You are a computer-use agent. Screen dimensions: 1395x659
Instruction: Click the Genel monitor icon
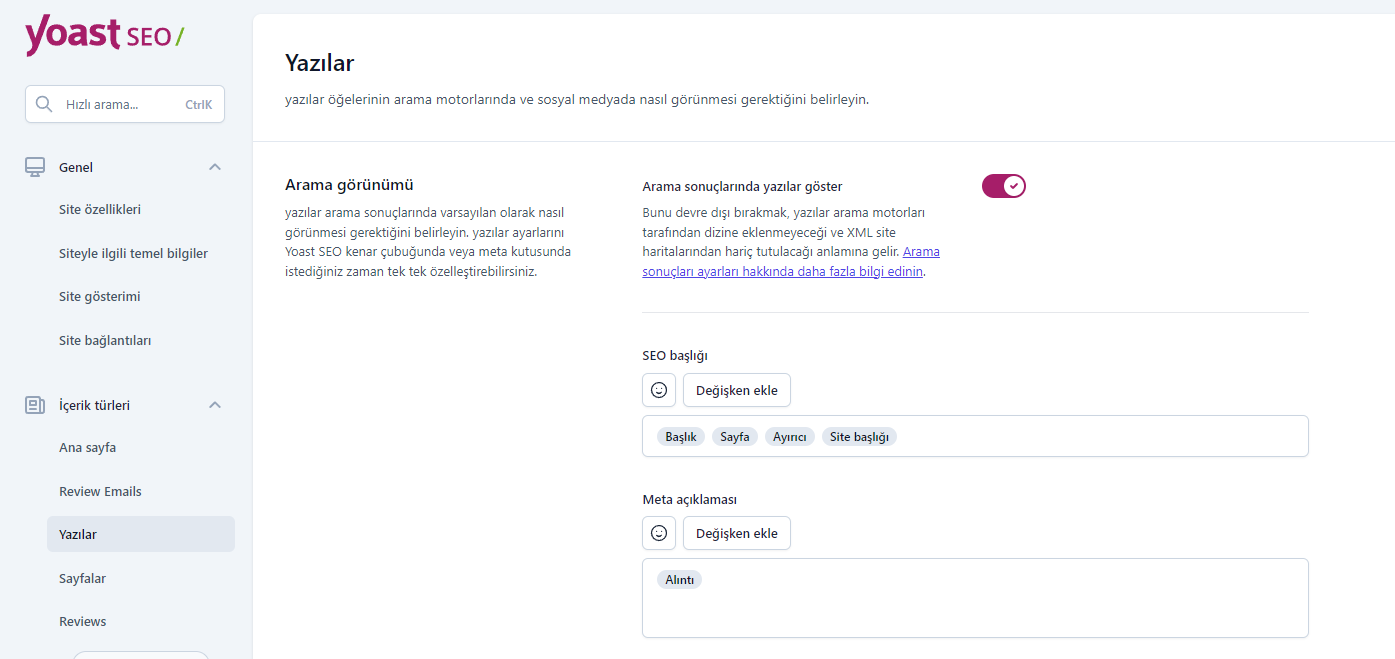[35, 167]
